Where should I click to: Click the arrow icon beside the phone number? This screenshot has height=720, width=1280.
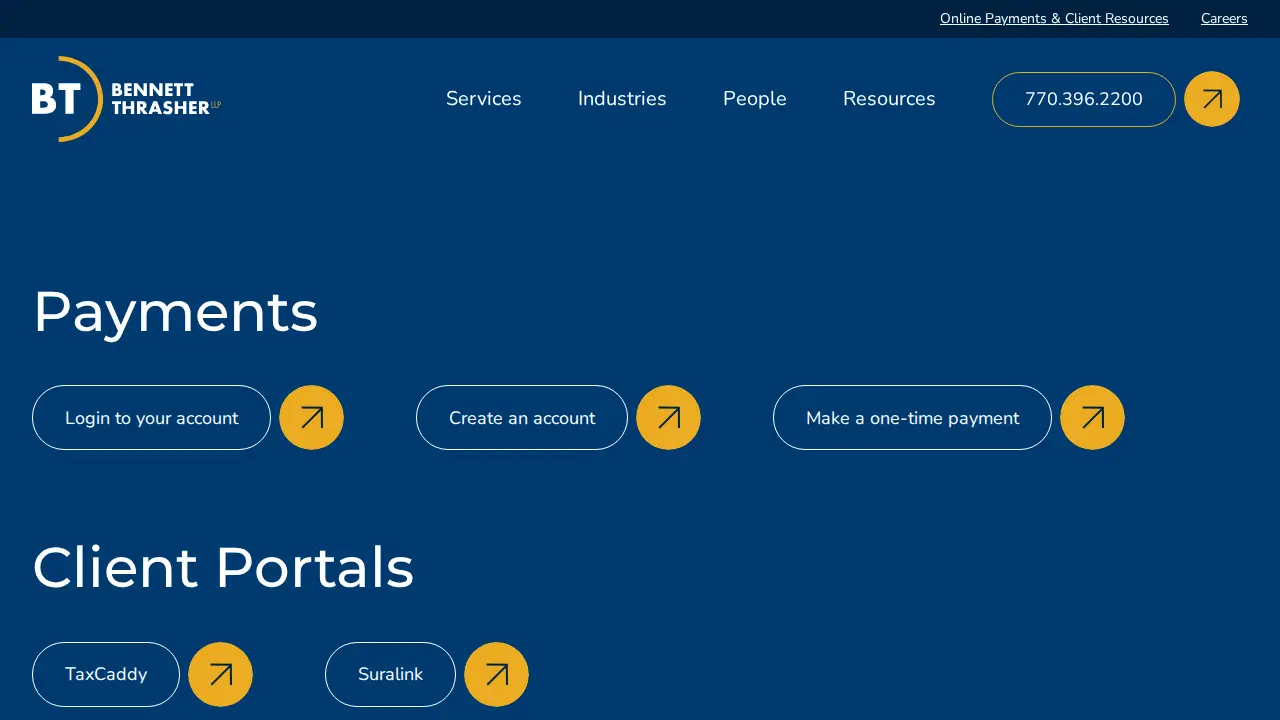(x=1212, y=99)
